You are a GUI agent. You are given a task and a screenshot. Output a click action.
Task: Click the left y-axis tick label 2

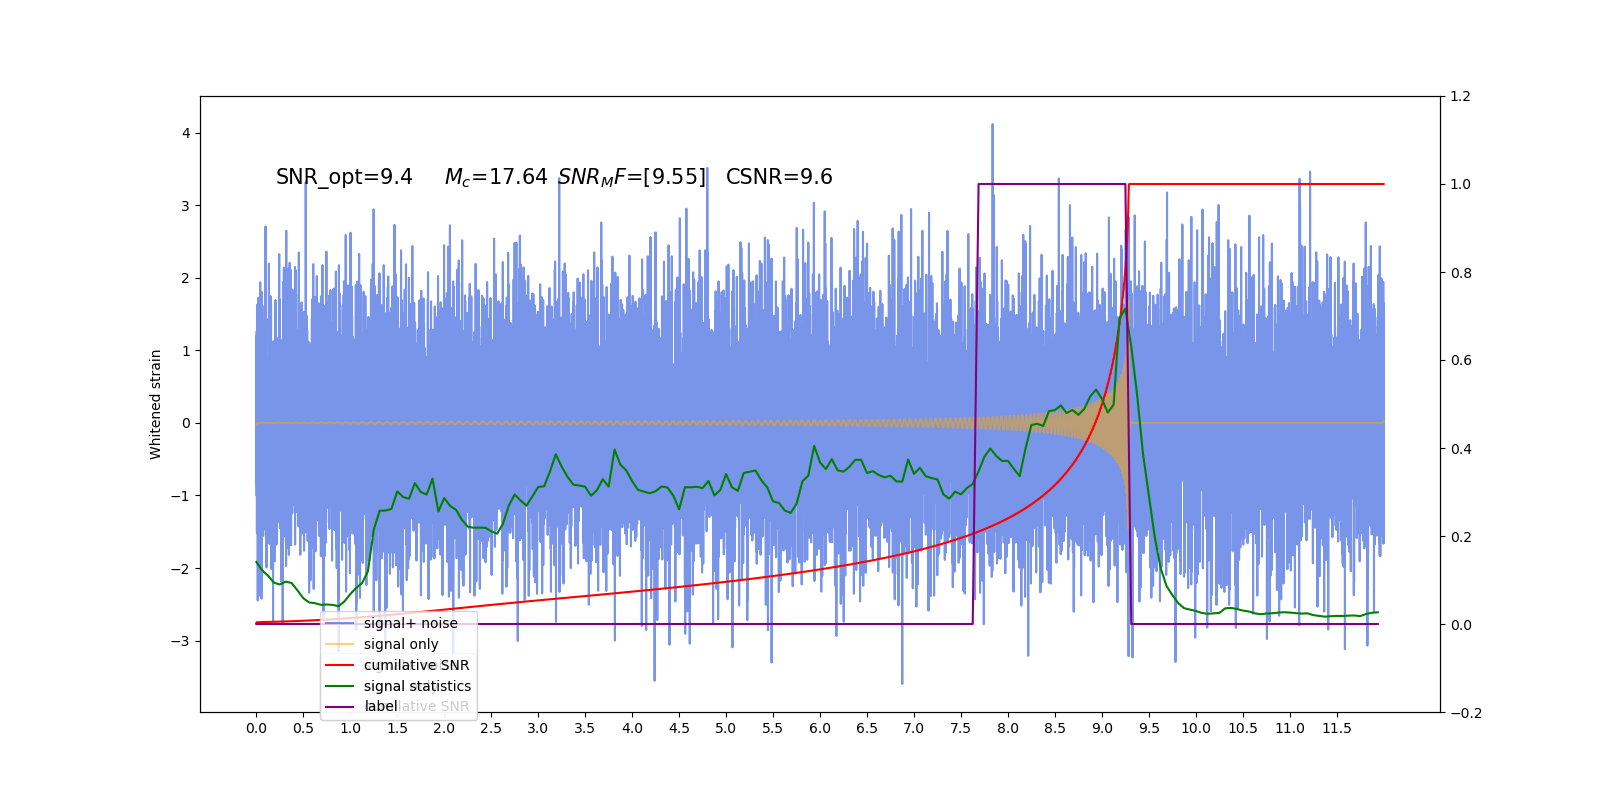[x=186, y=278]
